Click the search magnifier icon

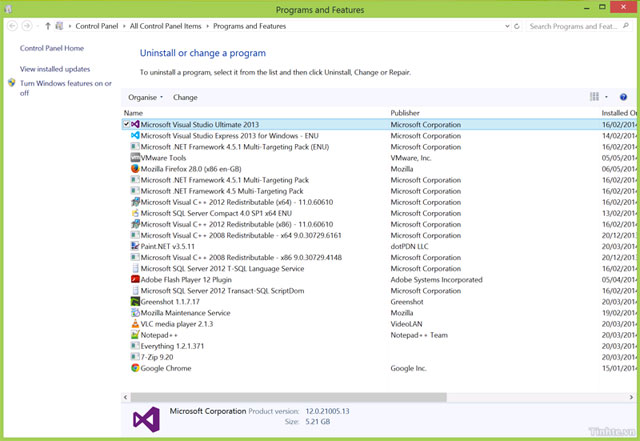pyautogui.click(x=626, y=26)
